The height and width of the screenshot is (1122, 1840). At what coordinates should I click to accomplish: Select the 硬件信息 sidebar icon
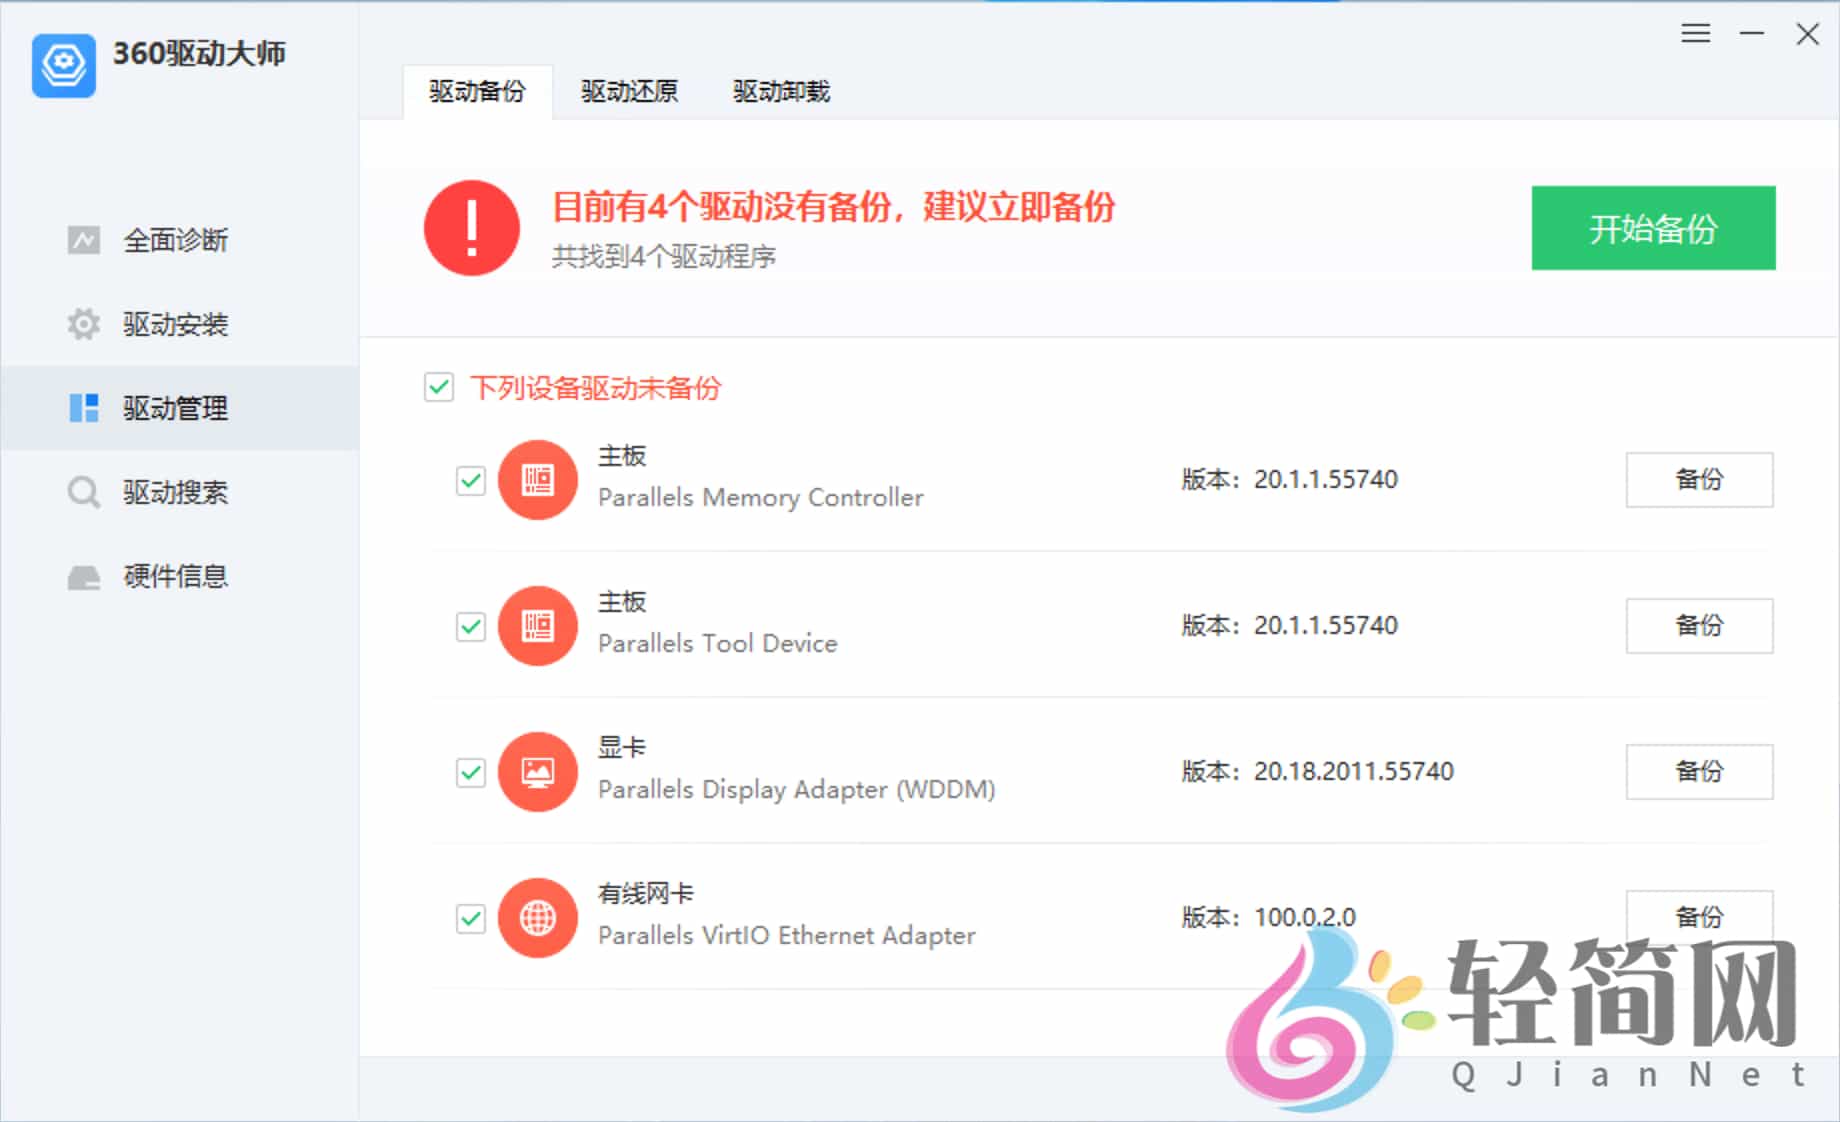[84, 576]
